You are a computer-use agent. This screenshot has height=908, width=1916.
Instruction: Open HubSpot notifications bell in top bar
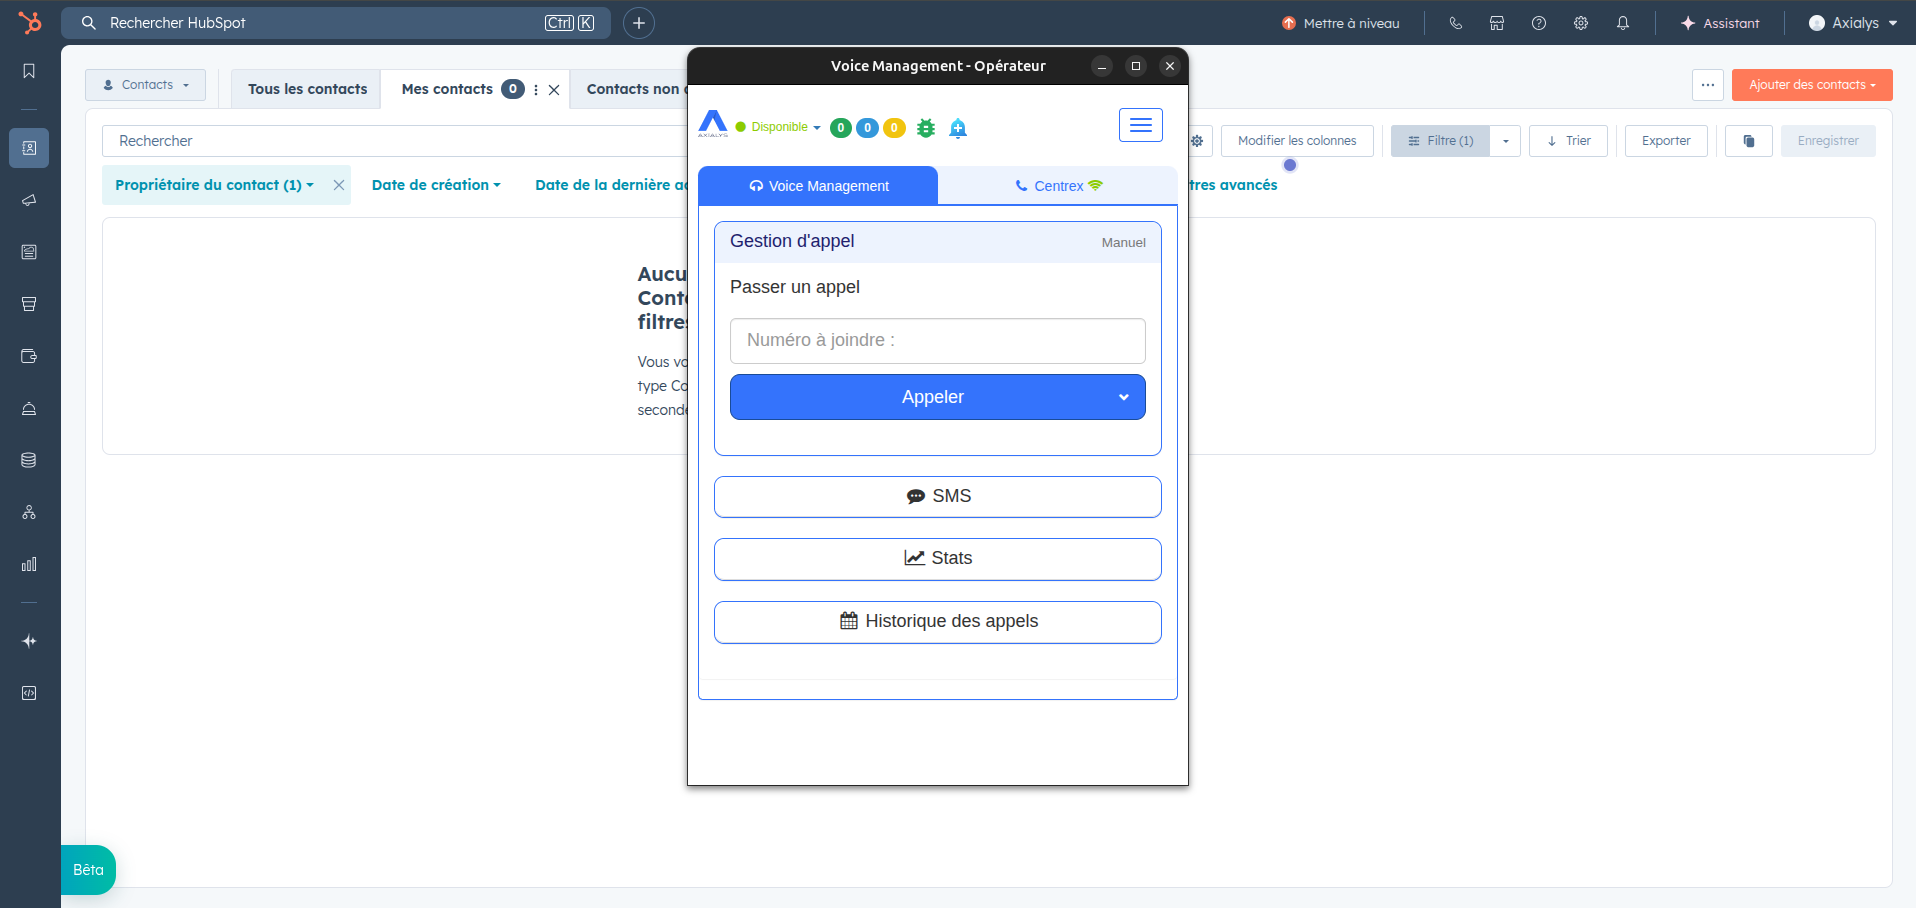click(x=1623, y=23)
